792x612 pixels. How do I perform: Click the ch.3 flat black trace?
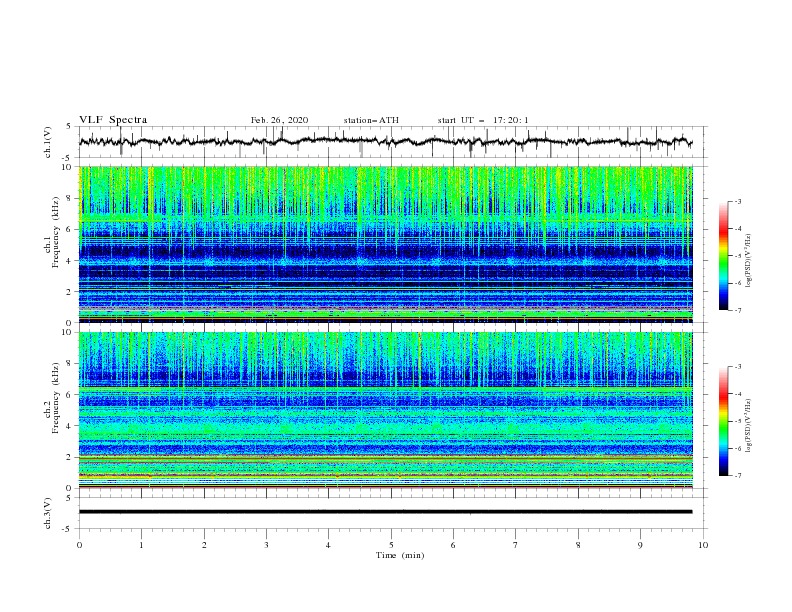click(x=386, y=512)
